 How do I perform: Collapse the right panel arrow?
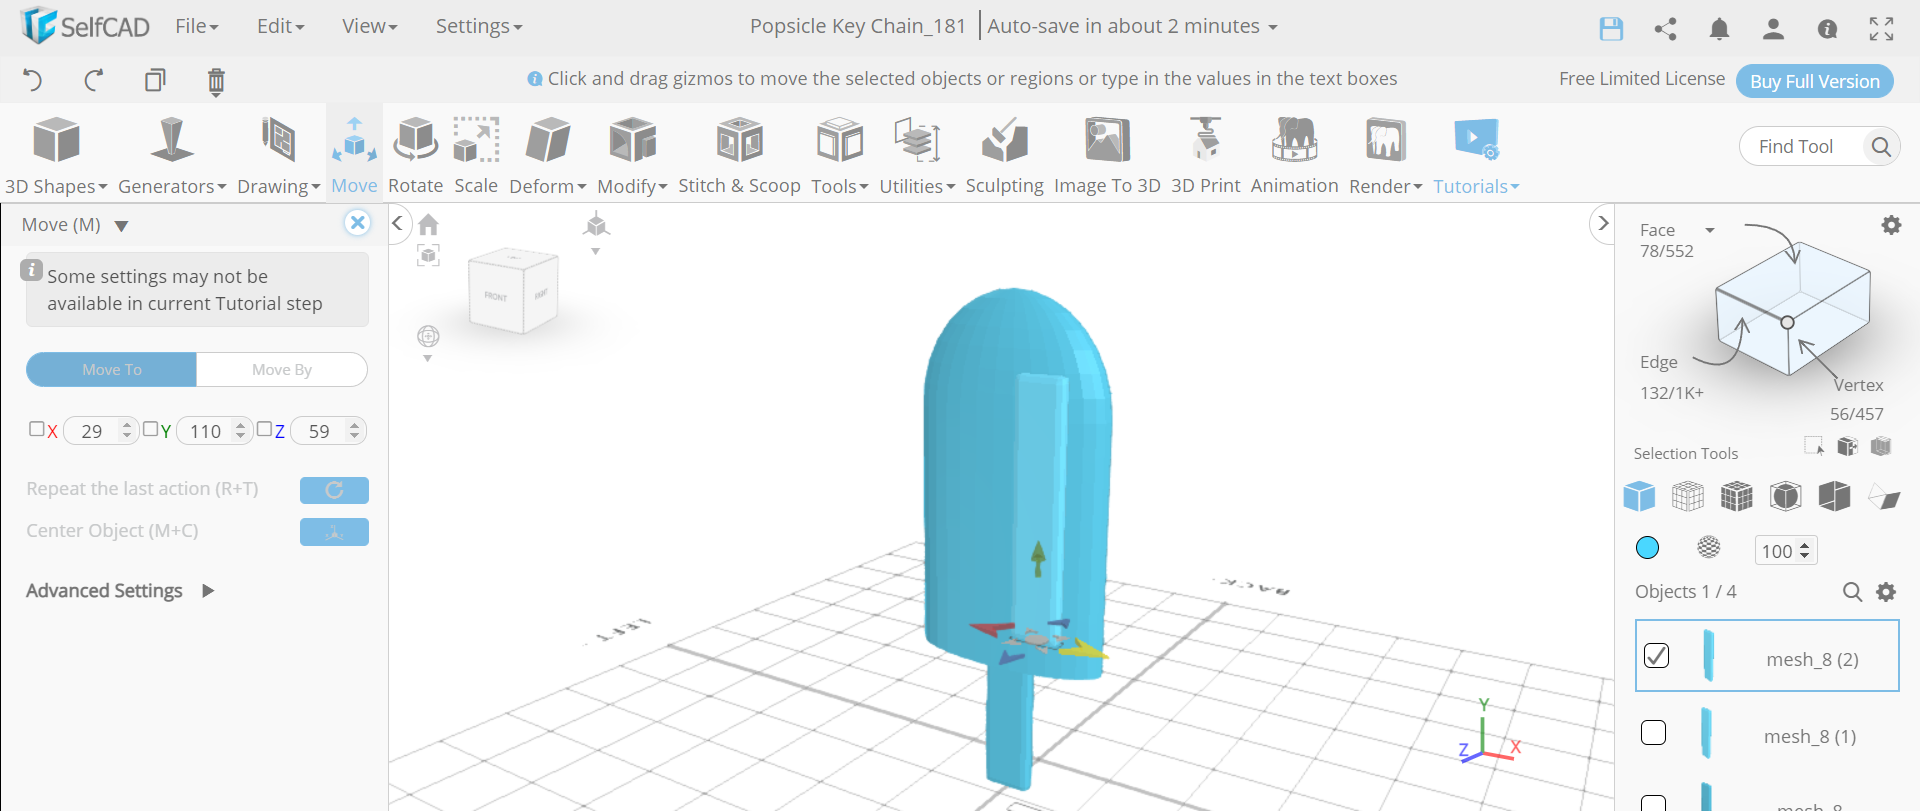[1603, 223]
